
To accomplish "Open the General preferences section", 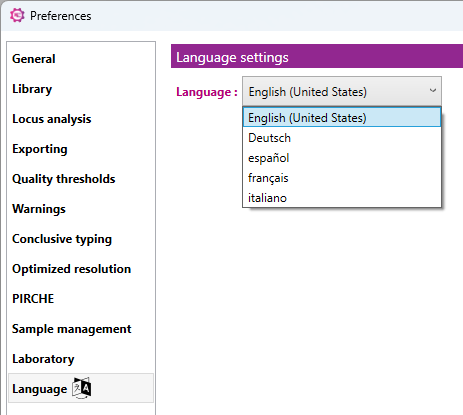I will 34,59.
